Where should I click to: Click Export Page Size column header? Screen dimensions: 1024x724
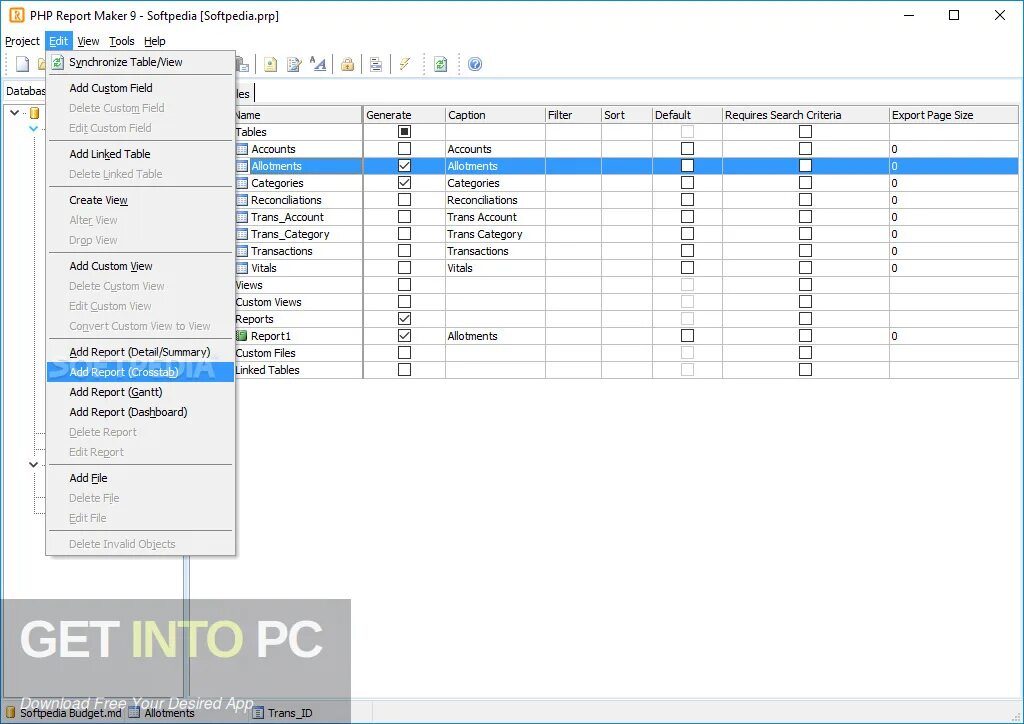click(953, 115)
